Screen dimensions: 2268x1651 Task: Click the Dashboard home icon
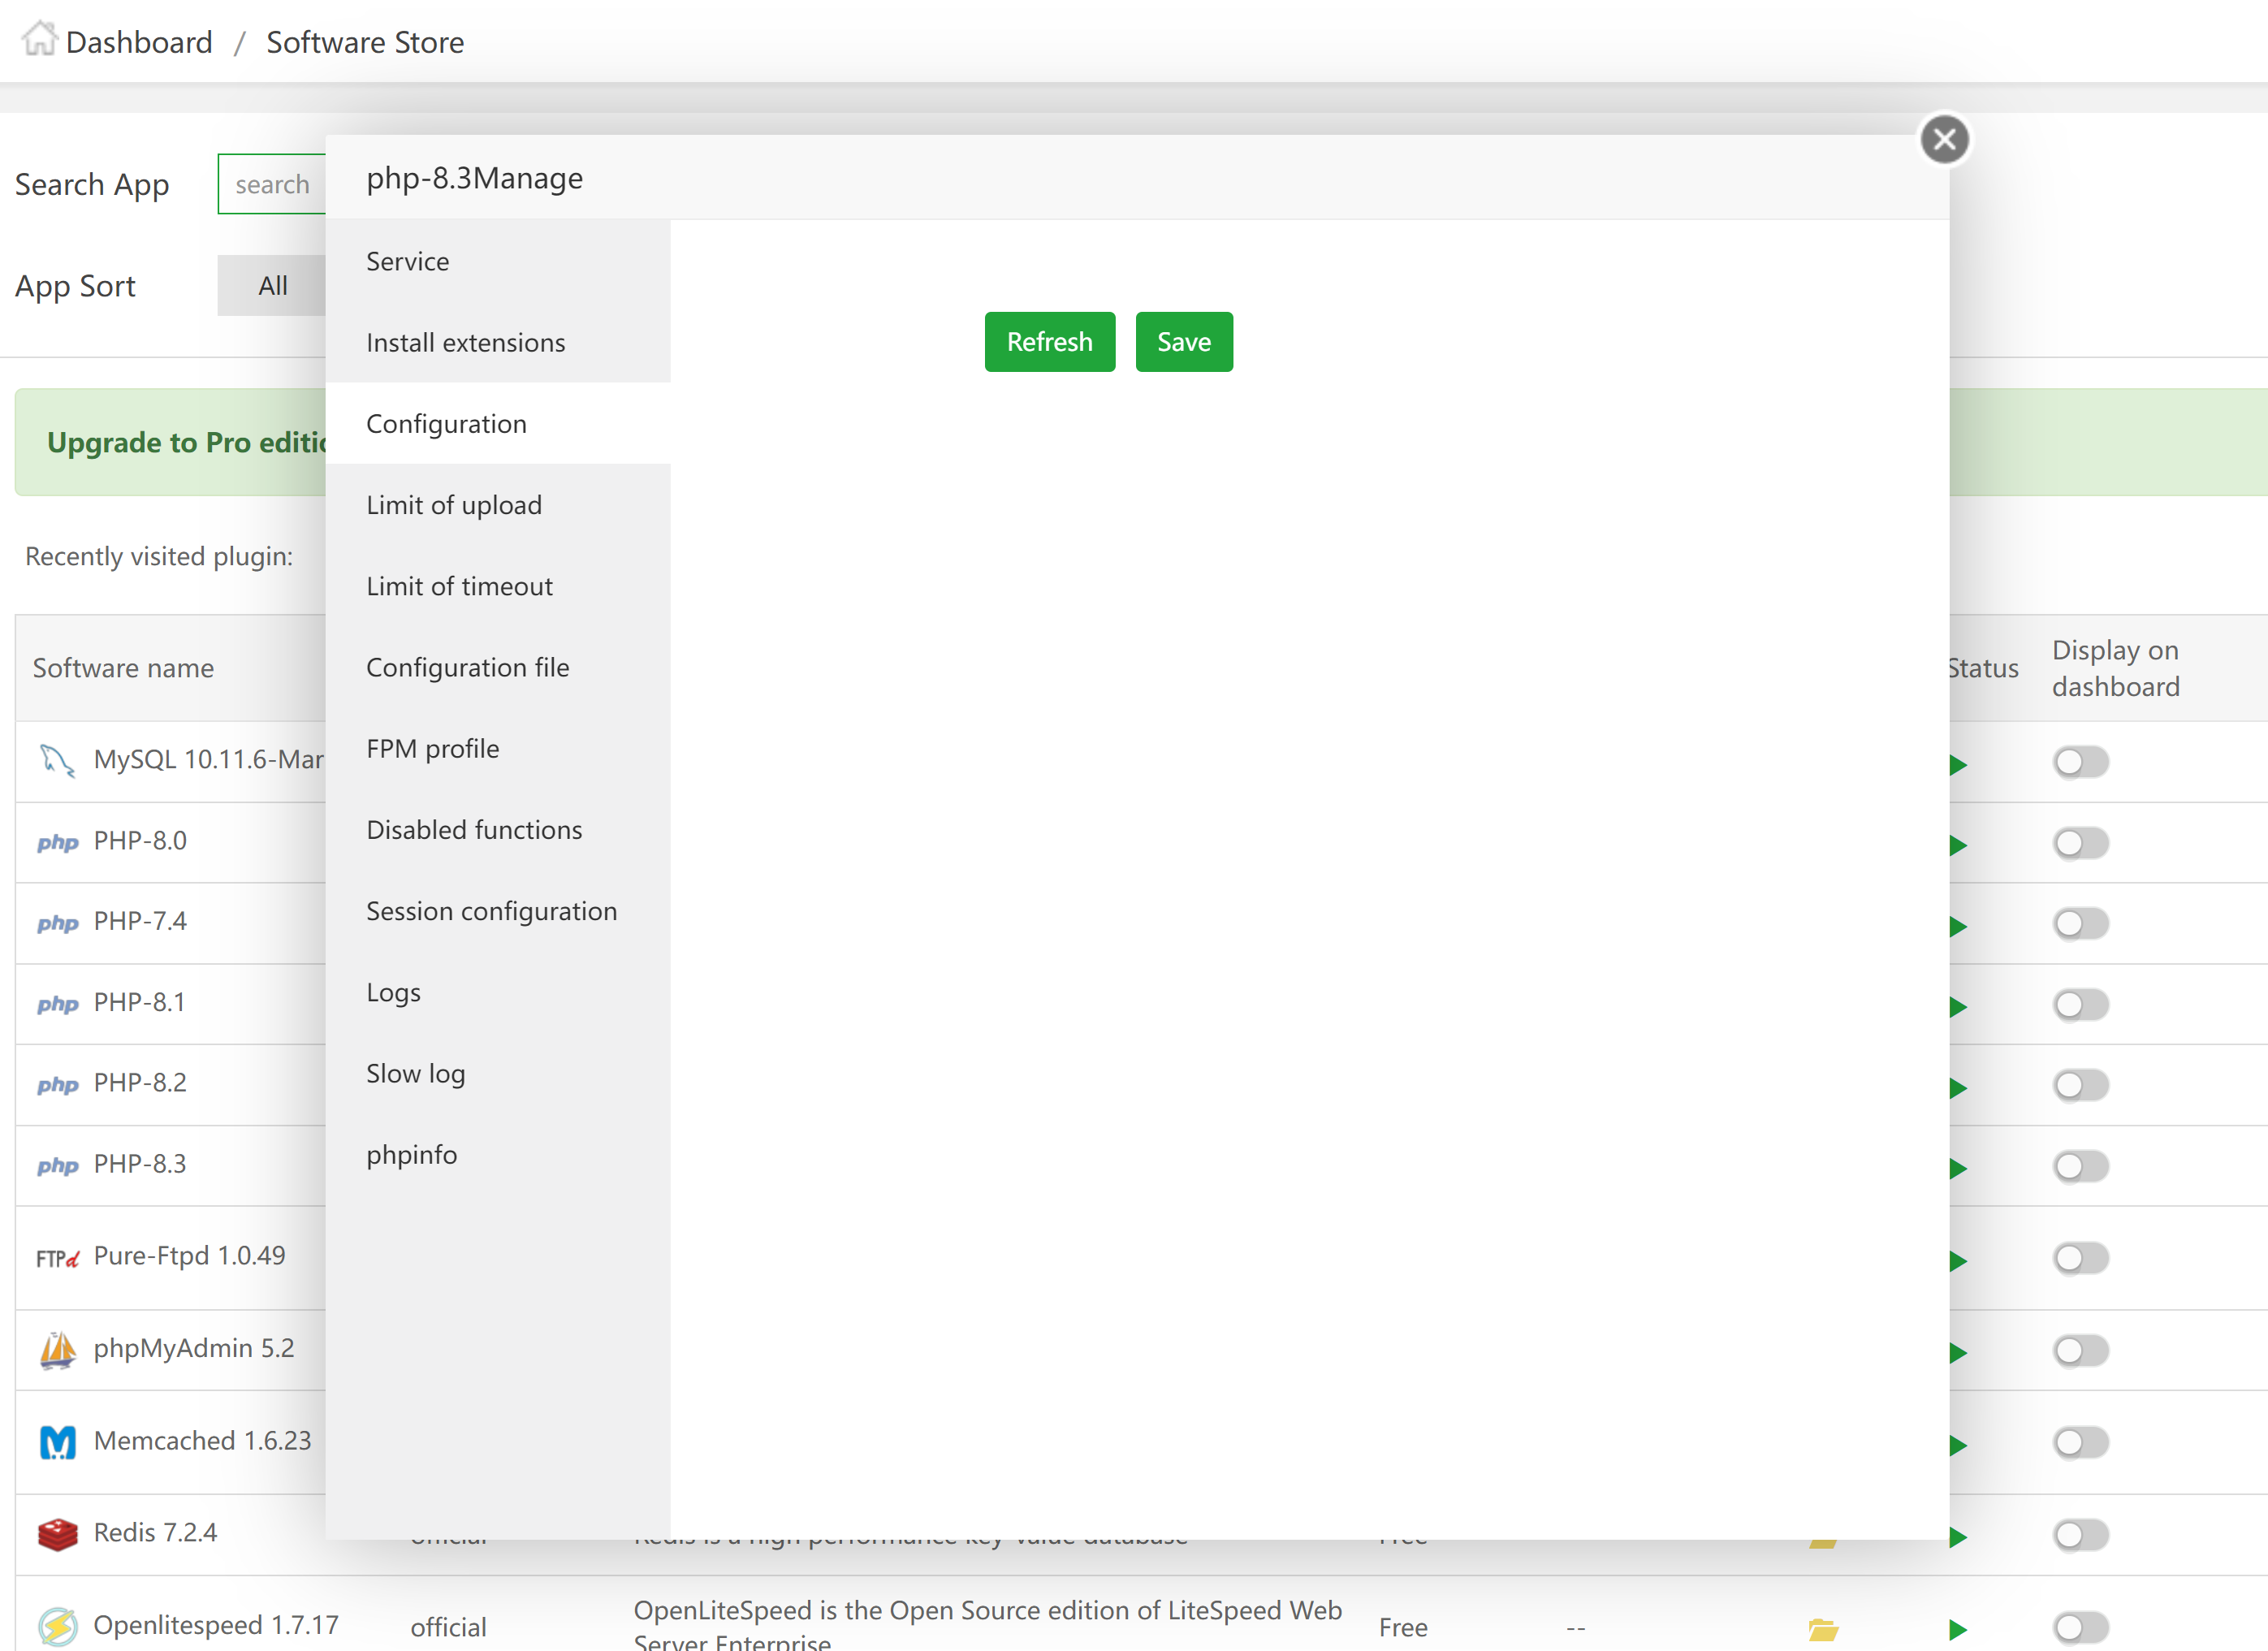click(x=39, y=40)
